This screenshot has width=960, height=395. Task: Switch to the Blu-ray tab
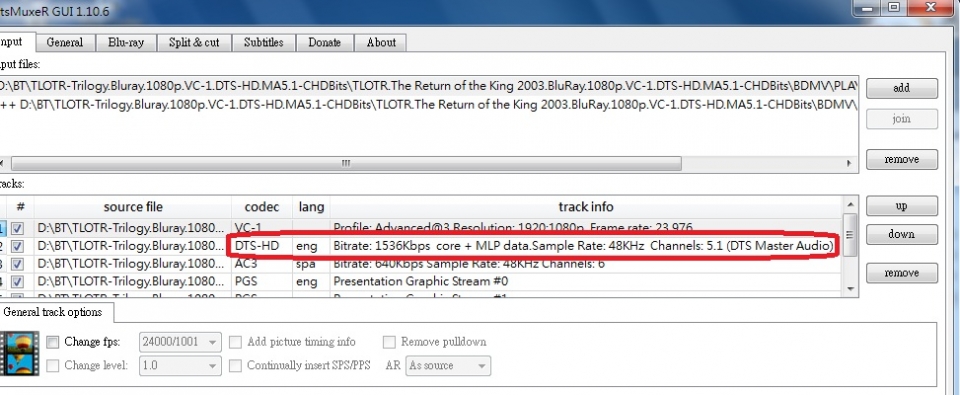126,43
